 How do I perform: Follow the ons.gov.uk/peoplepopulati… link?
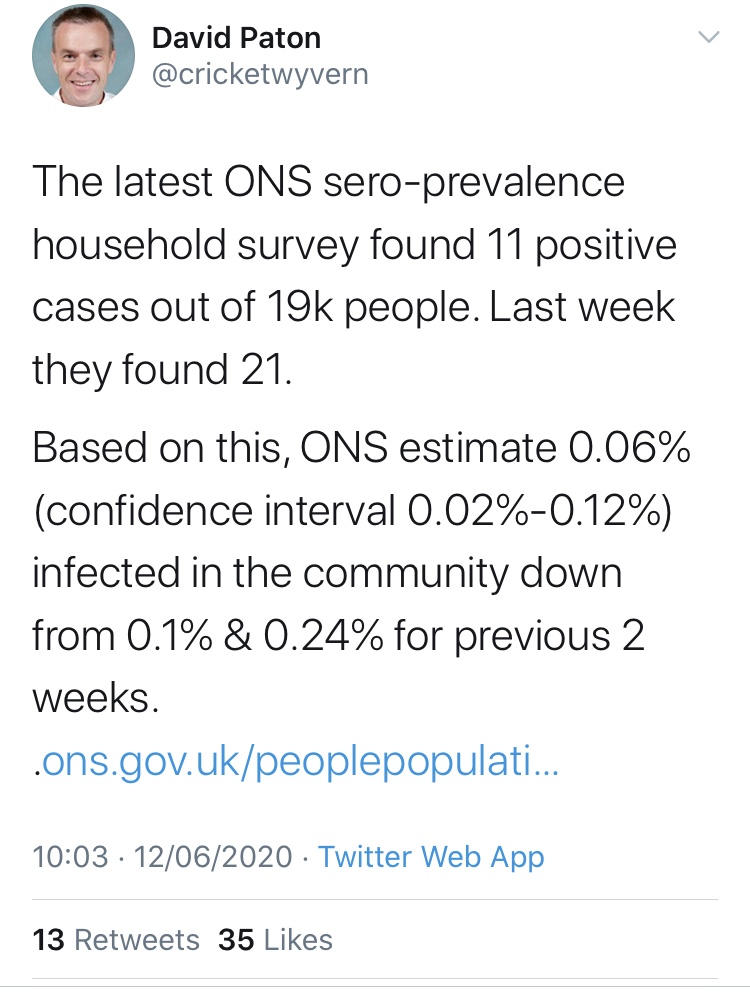296,763
